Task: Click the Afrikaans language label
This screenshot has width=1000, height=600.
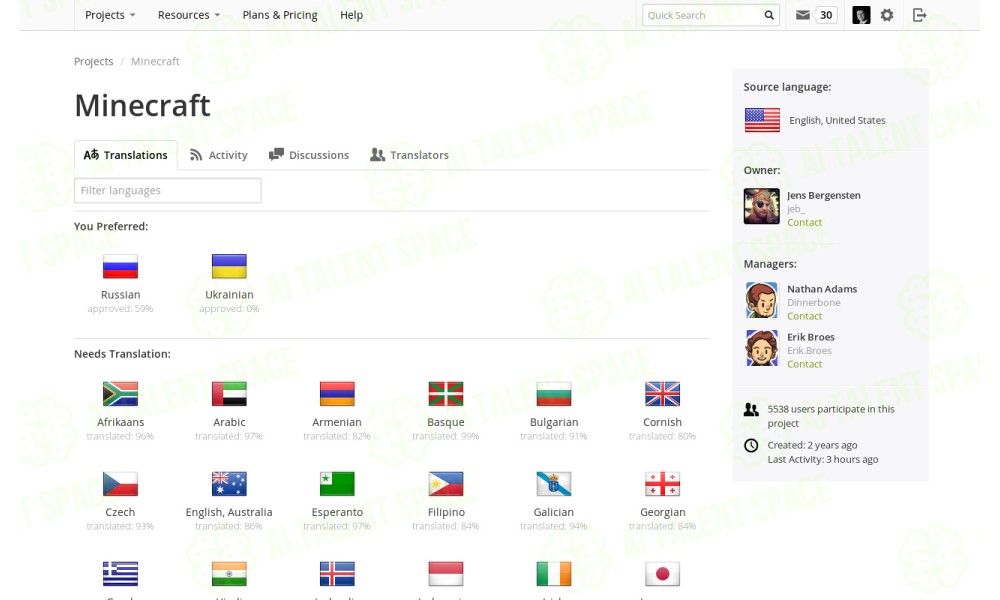Action: point(121,422)
